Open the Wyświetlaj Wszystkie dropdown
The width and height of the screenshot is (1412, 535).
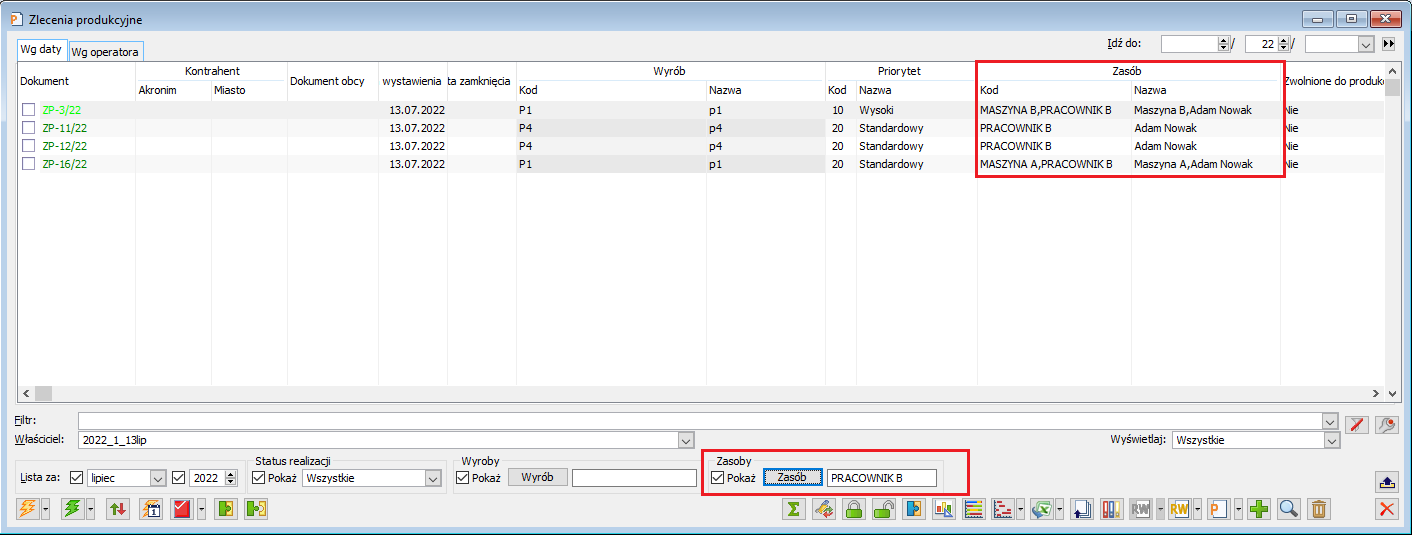click(x=1332, y=440)
